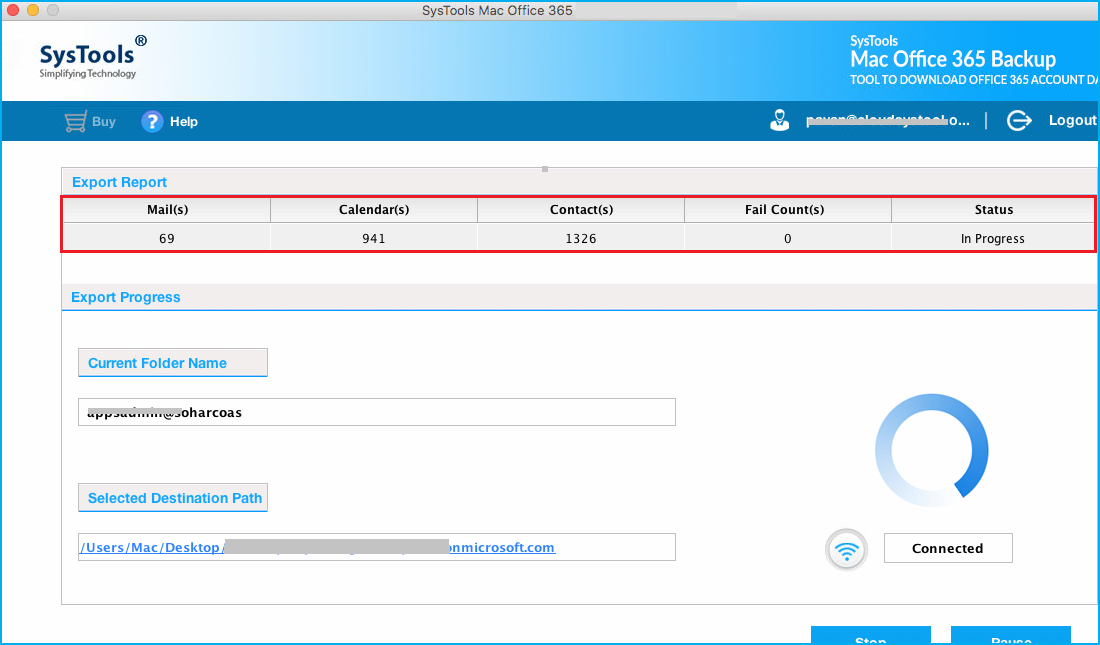Image resolution: width=1100 pixels, height=645 pixels.
Task: Open the Help text link
Action: [184, 121]
